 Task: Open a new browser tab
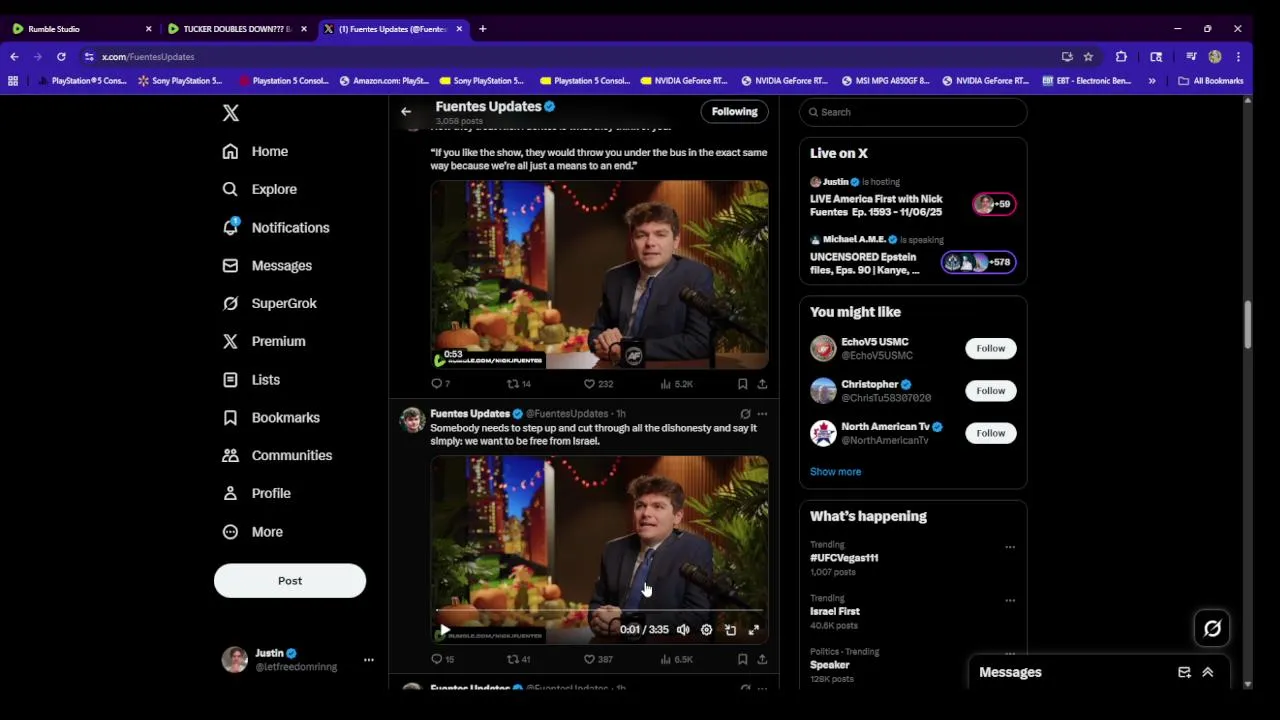482,29
